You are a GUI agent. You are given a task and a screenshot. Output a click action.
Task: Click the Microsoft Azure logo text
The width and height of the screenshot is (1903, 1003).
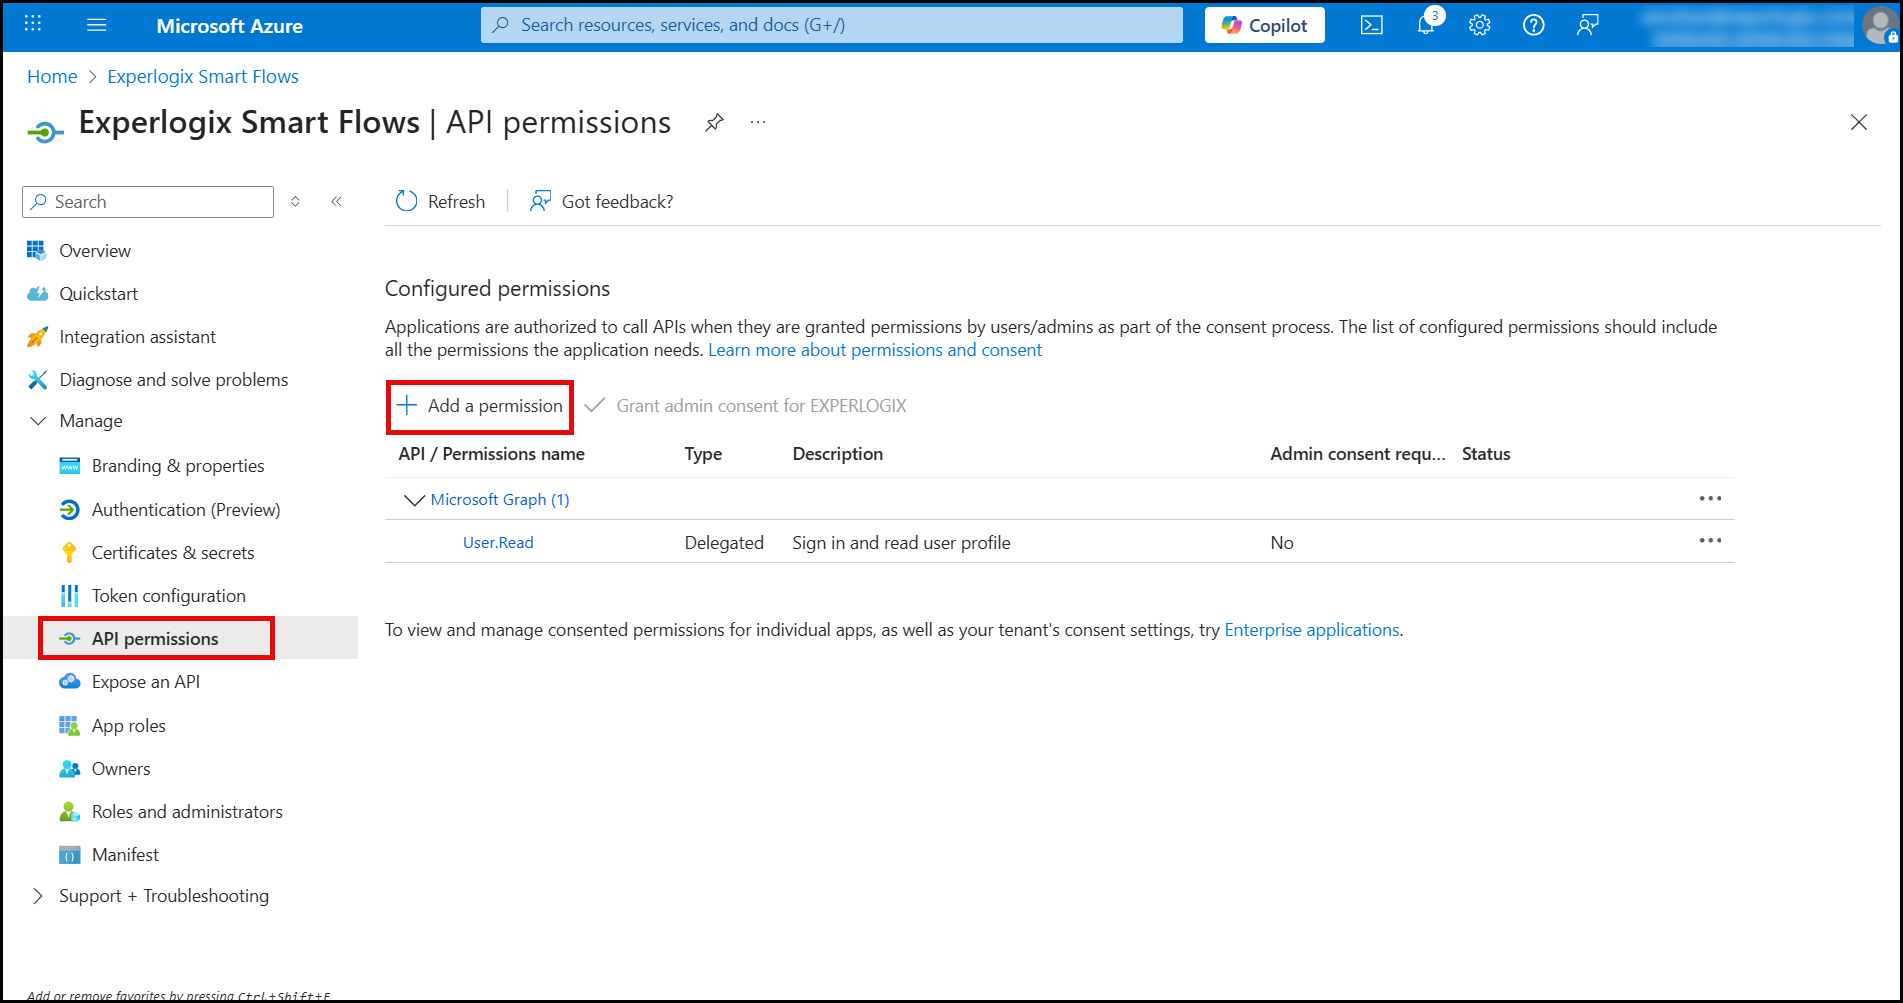click(x=229, y=26)
